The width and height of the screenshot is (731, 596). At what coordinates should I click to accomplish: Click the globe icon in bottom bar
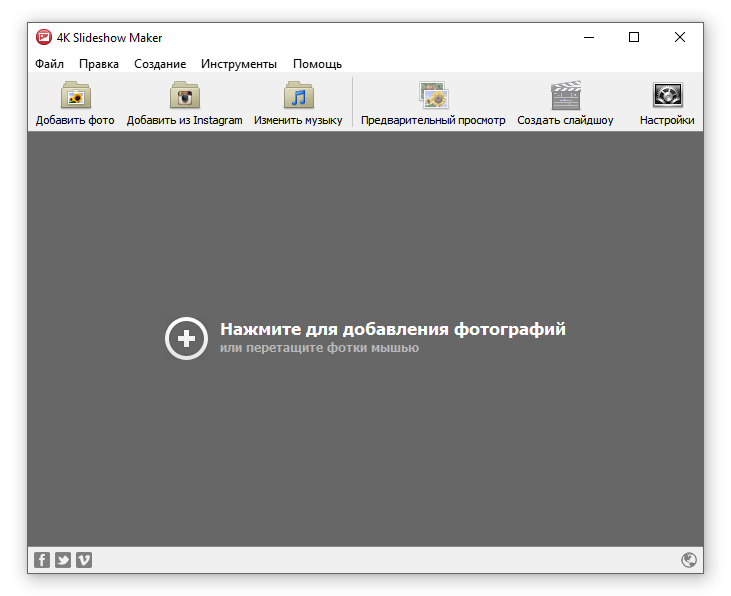[689, 560]
